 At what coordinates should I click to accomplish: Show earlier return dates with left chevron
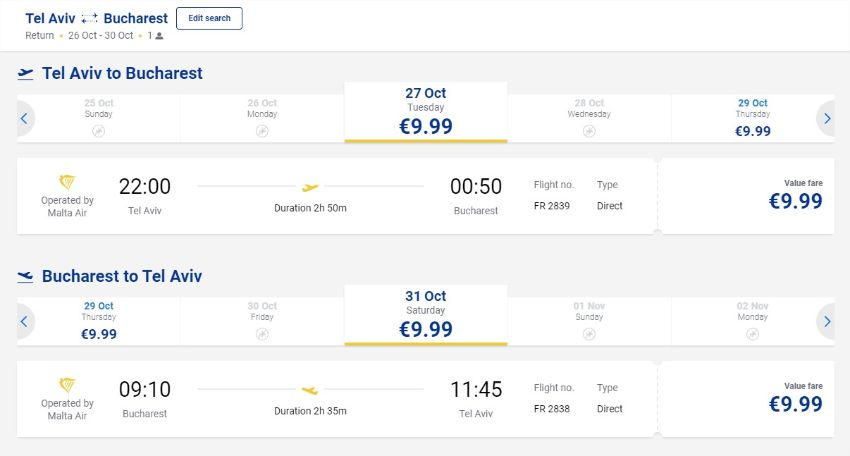24,322
